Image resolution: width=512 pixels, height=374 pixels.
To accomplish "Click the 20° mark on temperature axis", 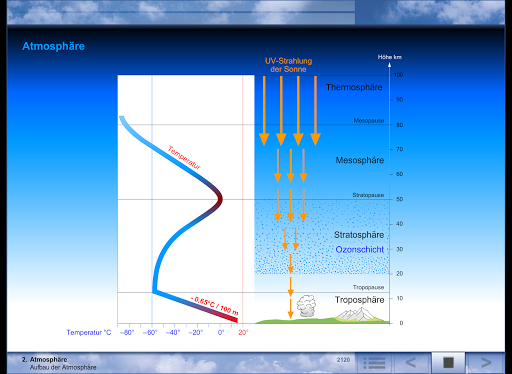I will (x=243, y=333).
